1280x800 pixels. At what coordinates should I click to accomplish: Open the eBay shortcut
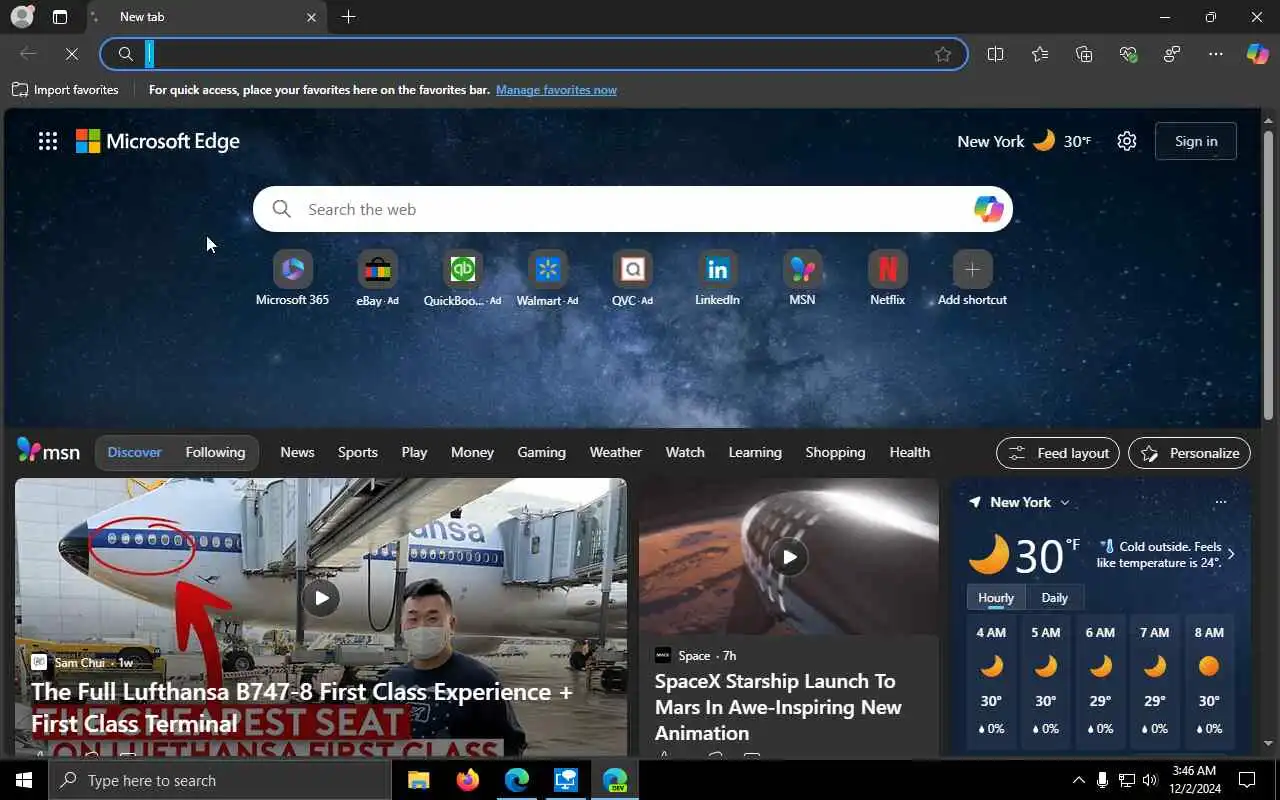point(377,278)
